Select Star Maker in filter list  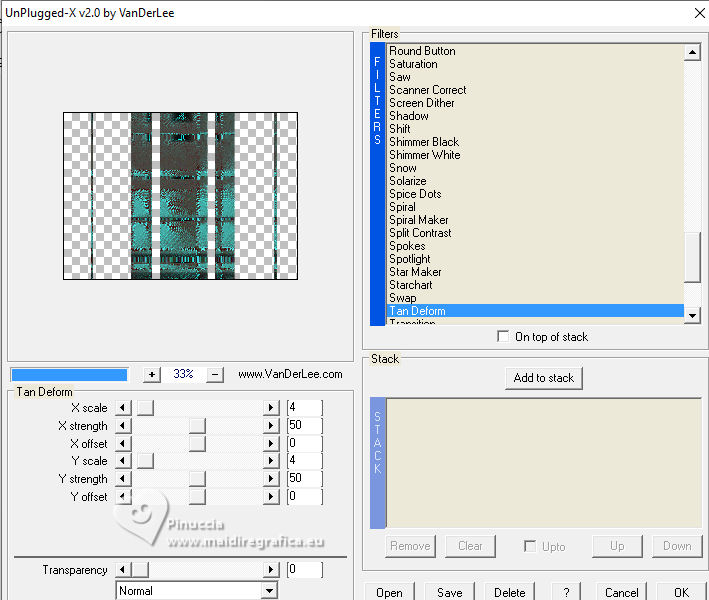click(415, 272)
